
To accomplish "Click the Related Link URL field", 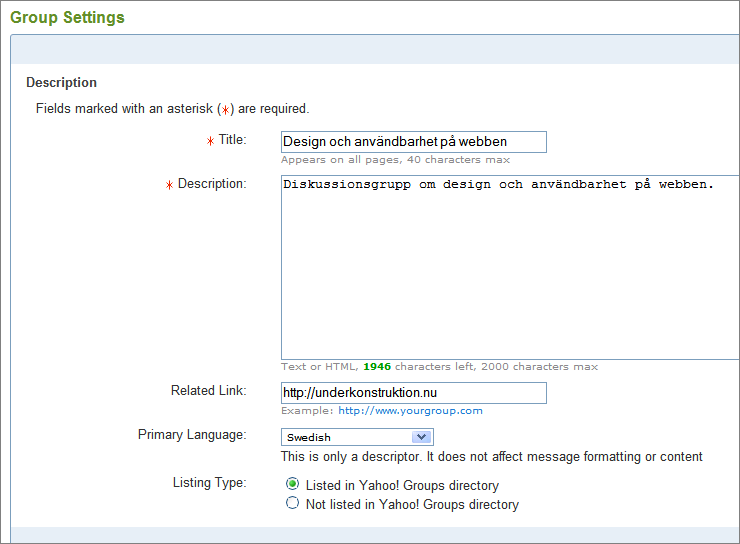I will coord(413,393).
